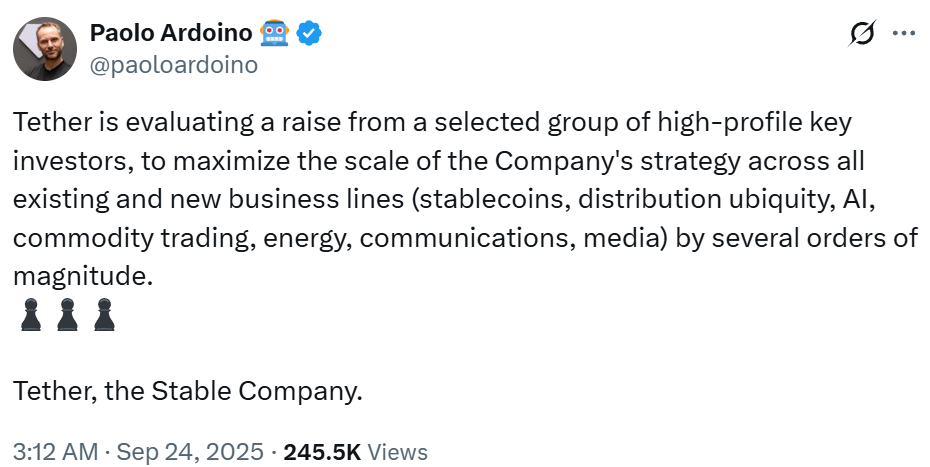The width and height of the screenshot is (930, 467).
Task: Click the Grok slashed-circle icon
Action: pyautogui.click(x=859, y=34)
